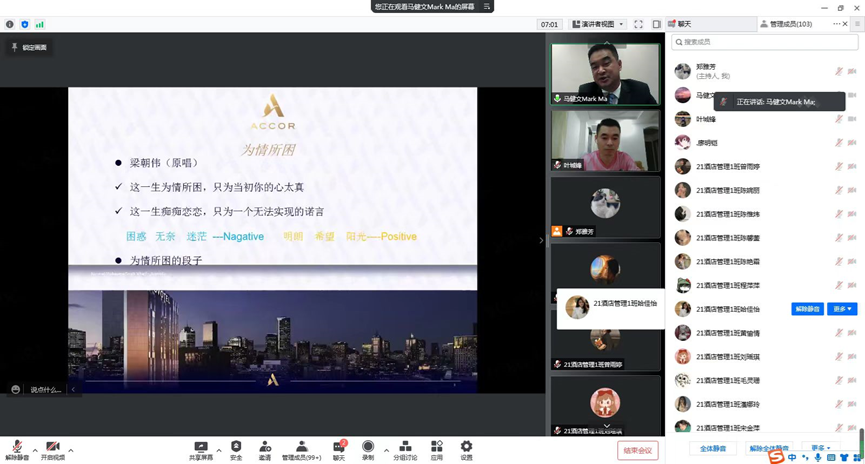865x464 pixels.
Task: Open the screen-sharing banner options icon at top
Action: tap(487, 7)
